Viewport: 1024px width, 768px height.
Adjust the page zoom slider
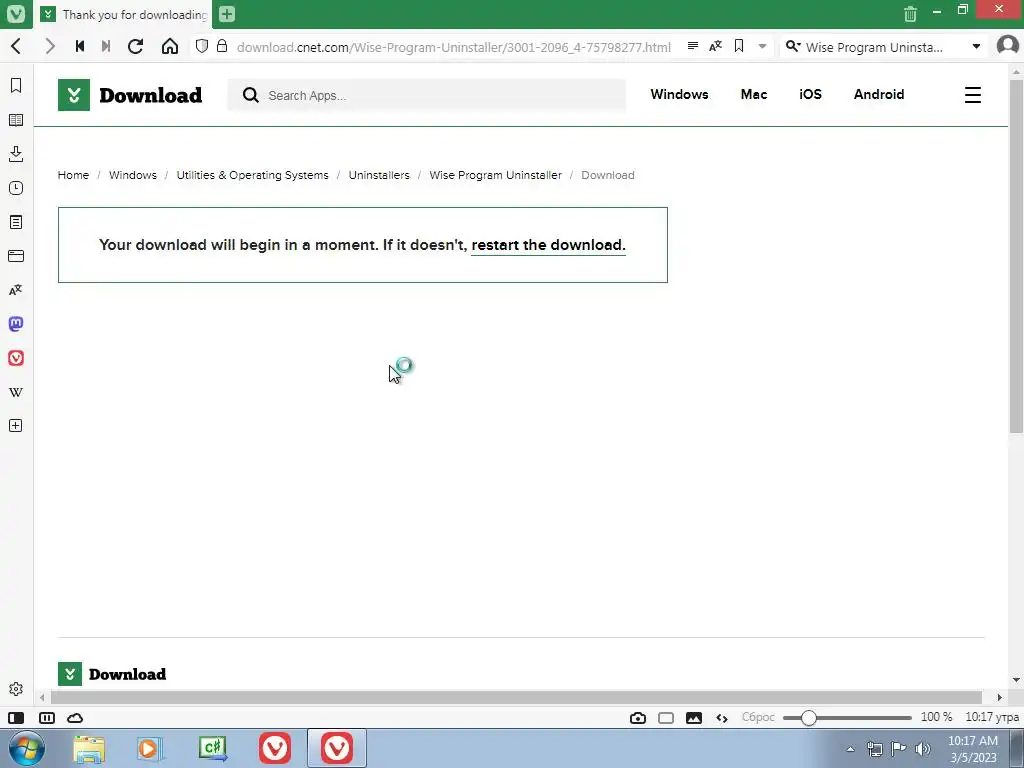pos(847,718)
